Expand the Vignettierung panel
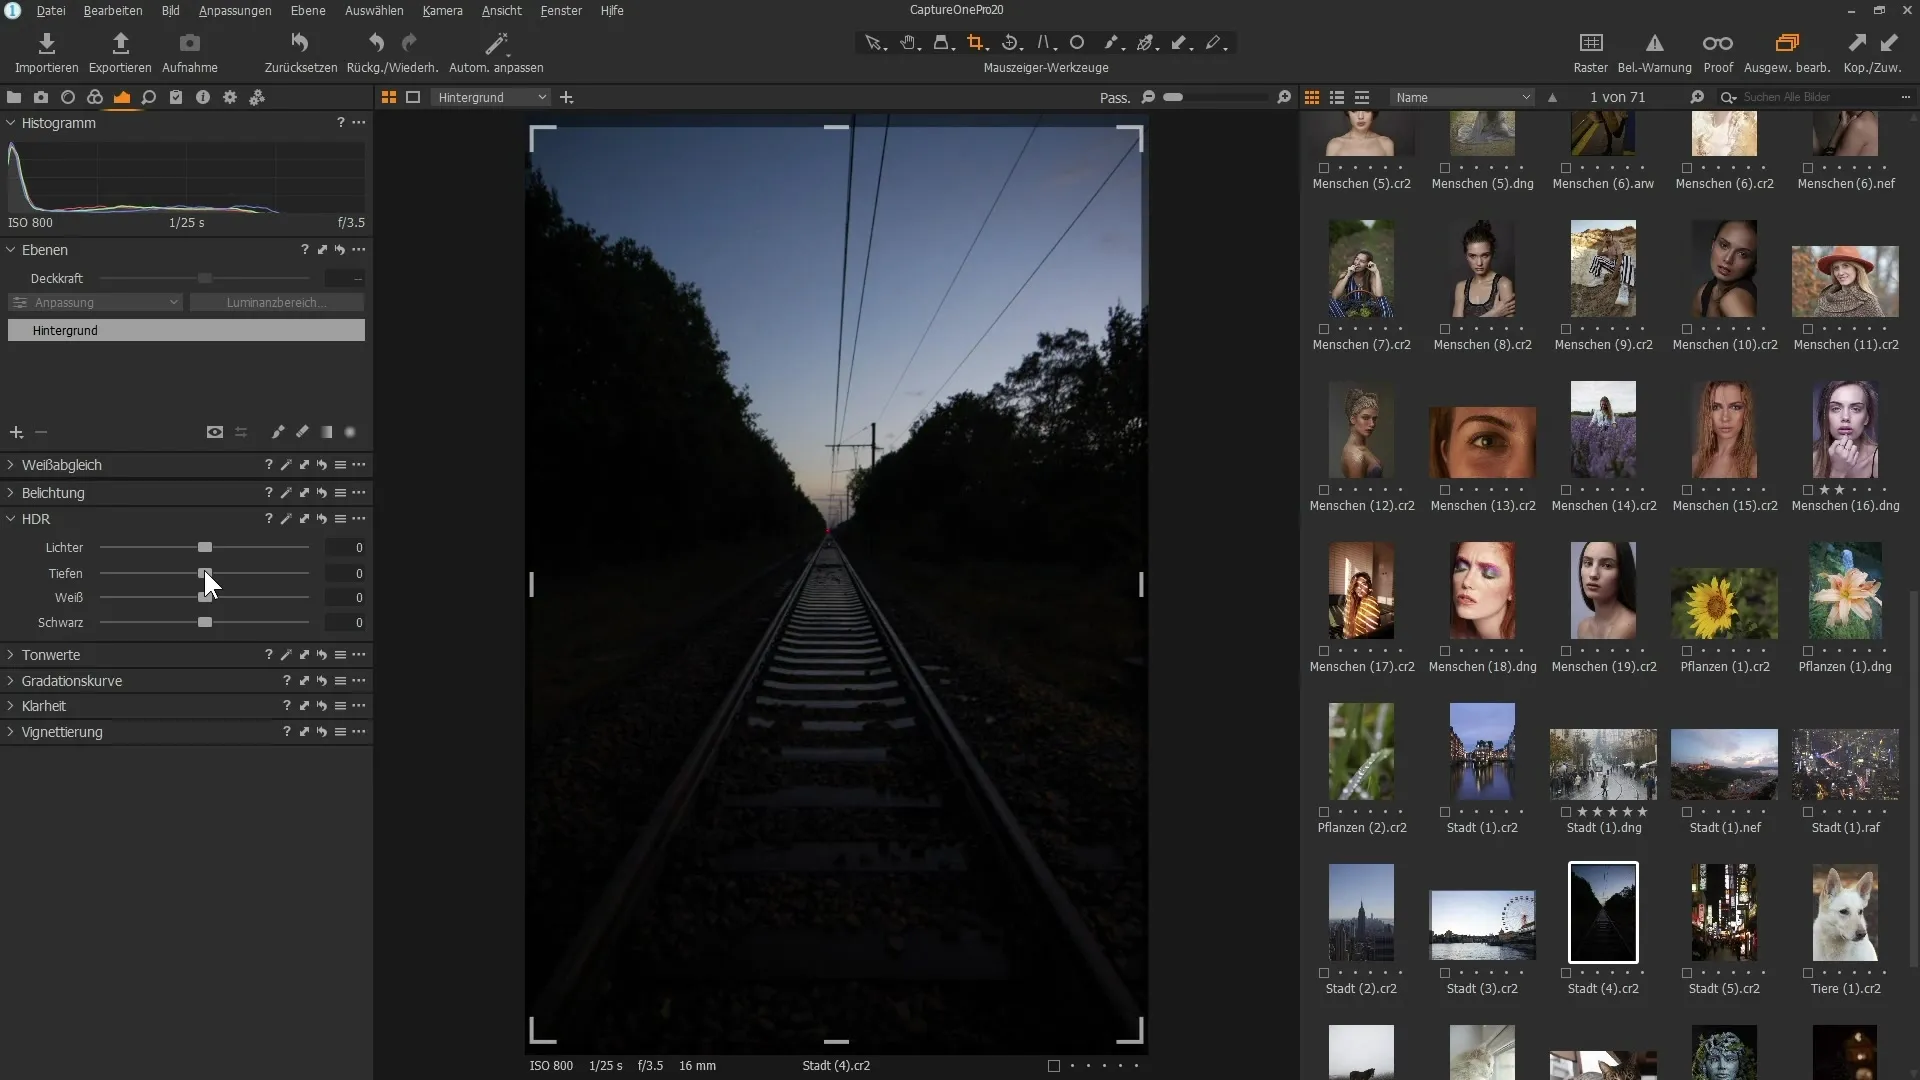Image resolution: width=1920 pixels, height=1080 pixels. point(11,732)
